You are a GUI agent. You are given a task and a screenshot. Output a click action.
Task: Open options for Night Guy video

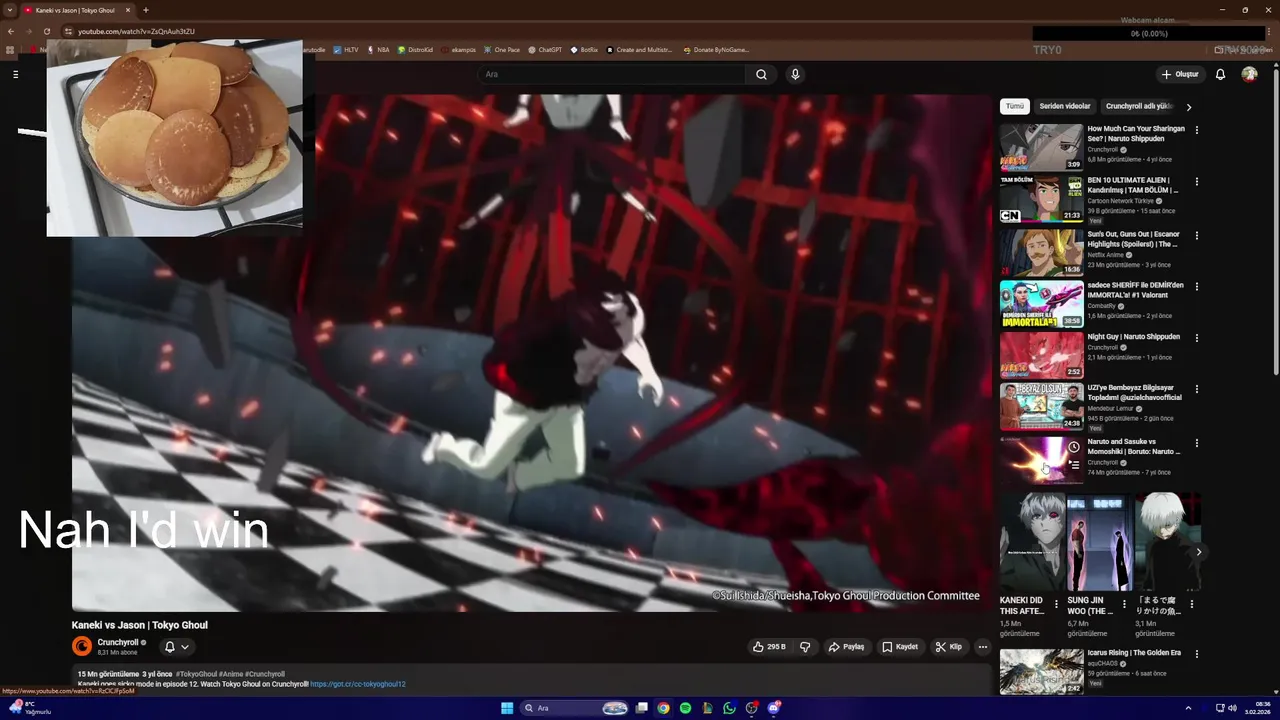click(x=1196, y=338)
